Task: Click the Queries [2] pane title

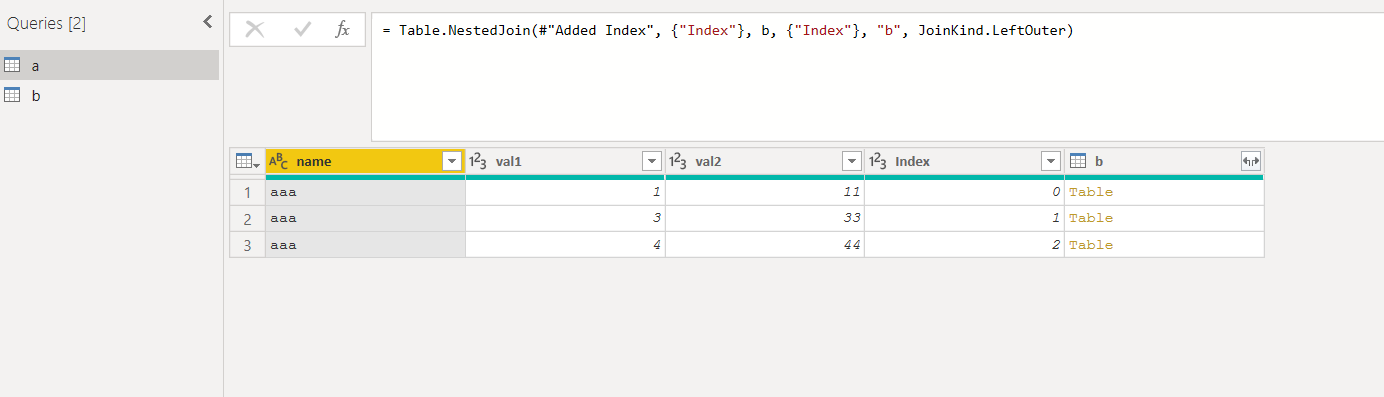Action: point(46,24)
